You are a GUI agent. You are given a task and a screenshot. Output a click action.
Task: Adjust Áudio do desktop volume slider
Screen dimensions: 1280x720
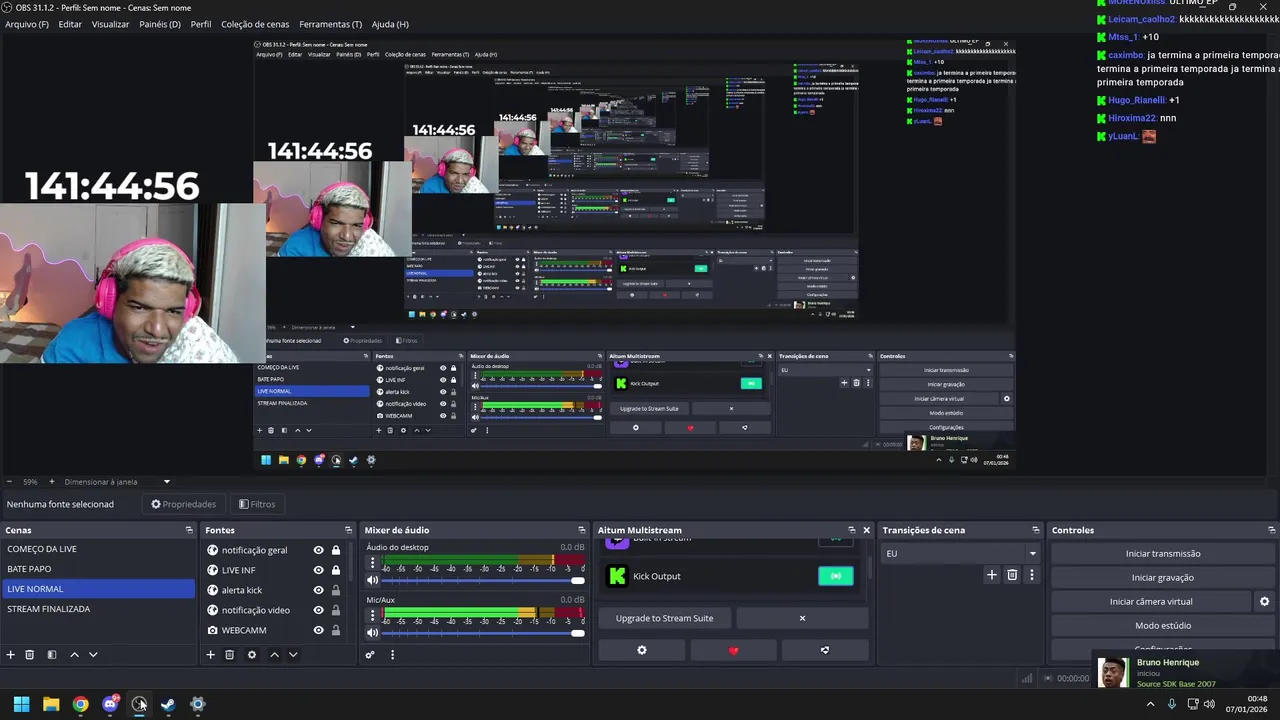tap(484, 580)
